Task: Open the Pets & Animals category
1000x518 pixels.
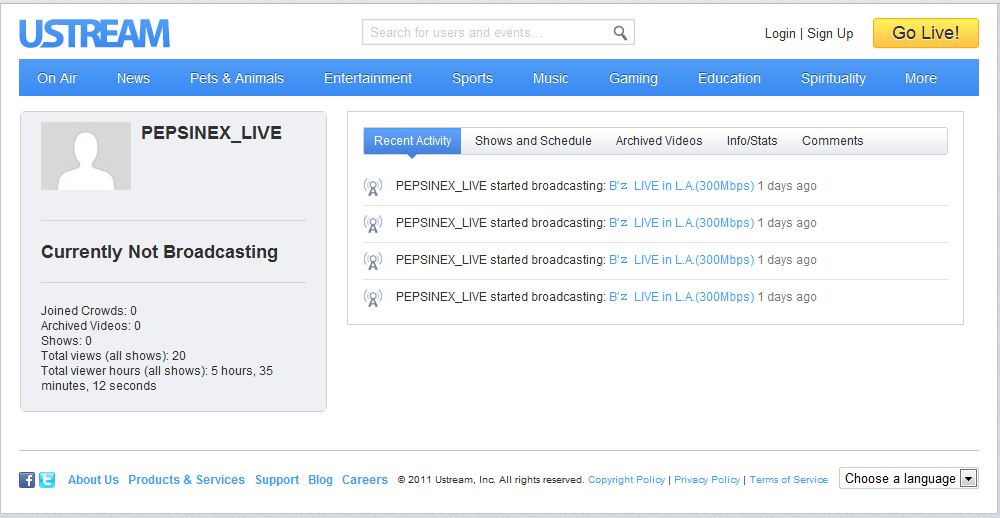Action: tap(237, 78)
